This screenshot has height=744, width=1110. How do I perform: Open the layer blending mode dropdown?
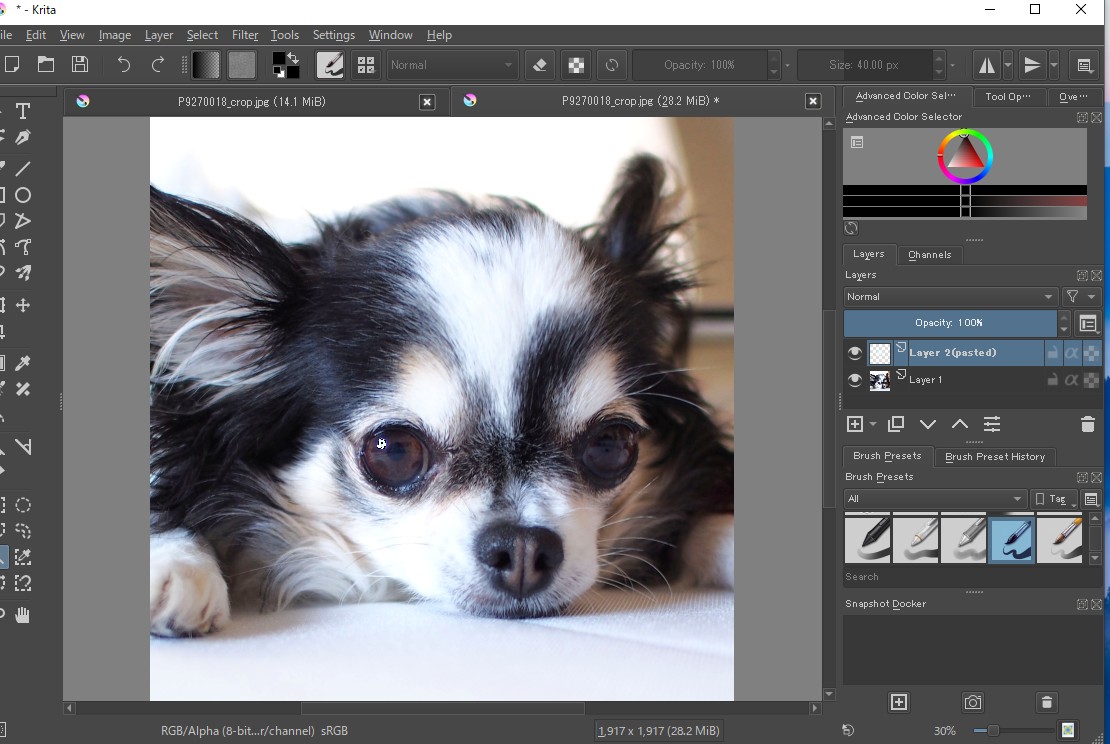951,297
